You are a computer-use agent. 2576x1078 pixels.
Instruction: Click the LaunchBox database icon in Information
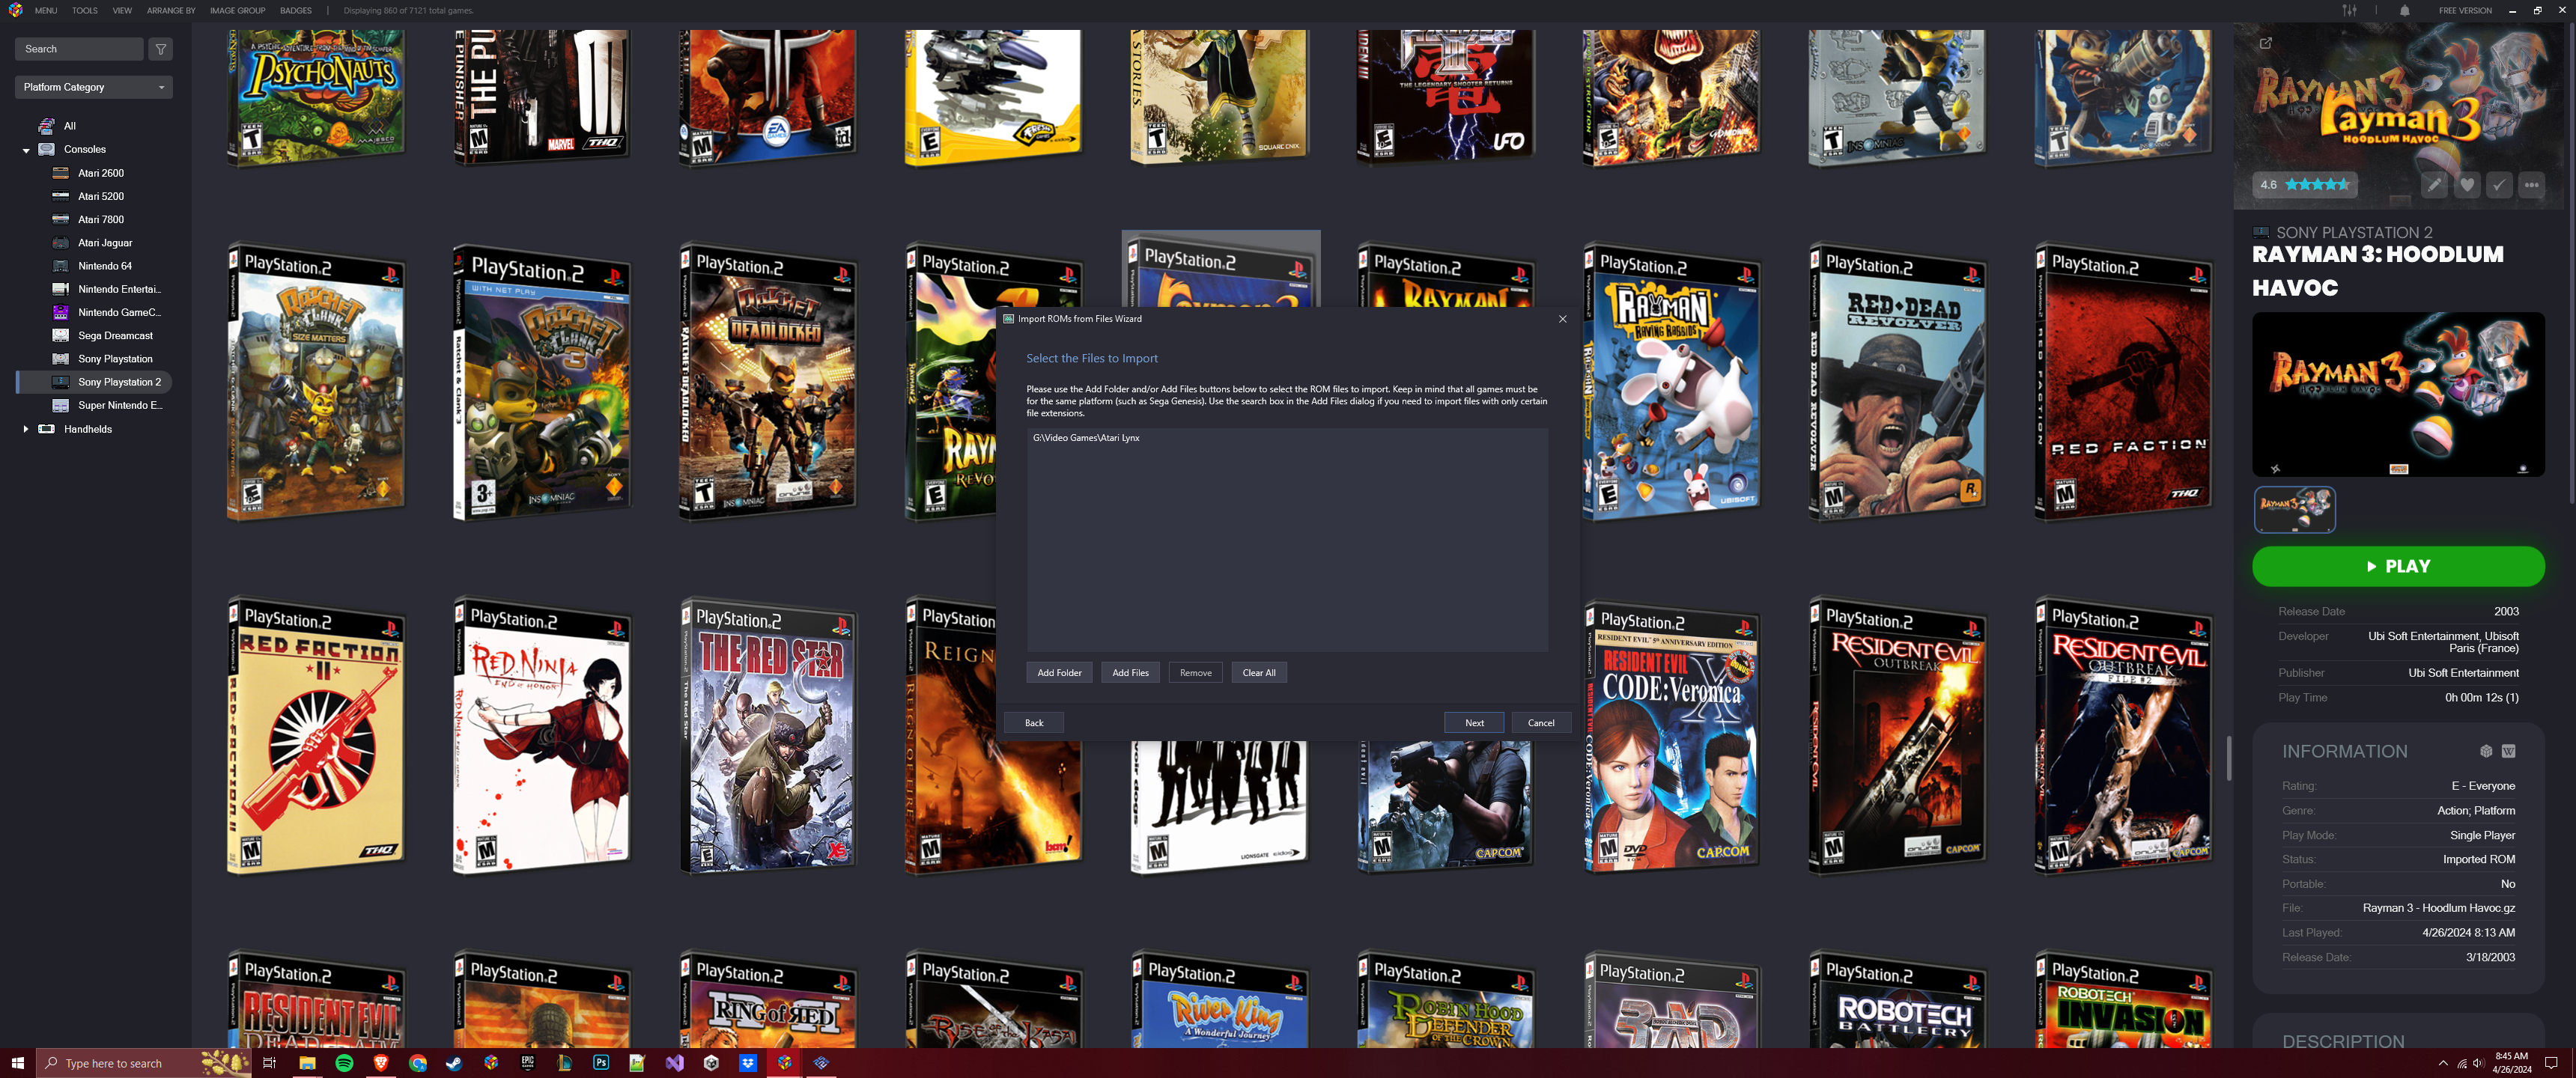tap(2486, 751)
